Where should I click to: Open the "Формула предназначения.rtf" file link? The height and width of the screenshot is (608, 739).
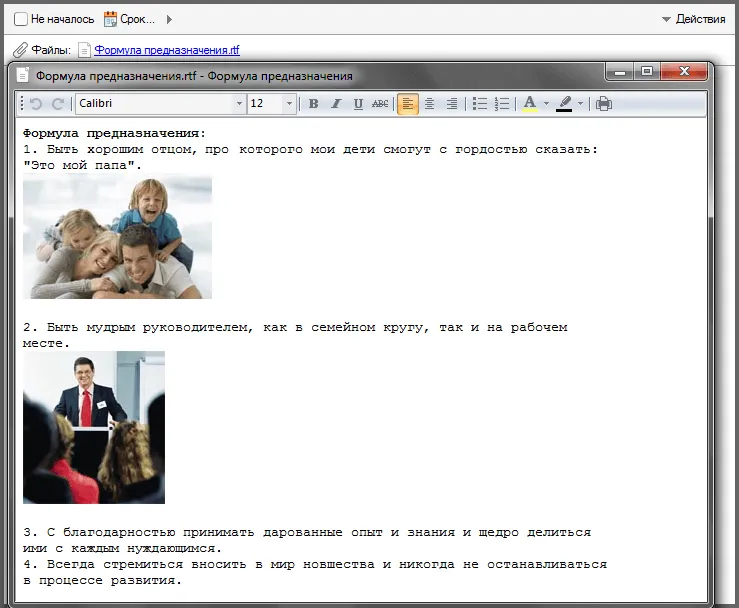166,50
